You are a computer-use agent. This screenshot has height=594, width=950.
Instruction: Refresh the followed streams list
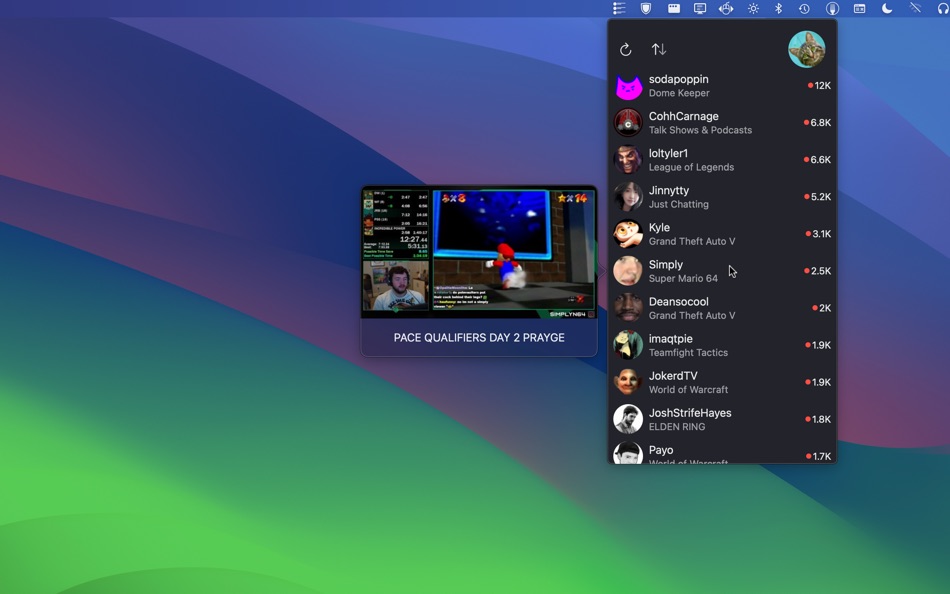click(626, 48)
